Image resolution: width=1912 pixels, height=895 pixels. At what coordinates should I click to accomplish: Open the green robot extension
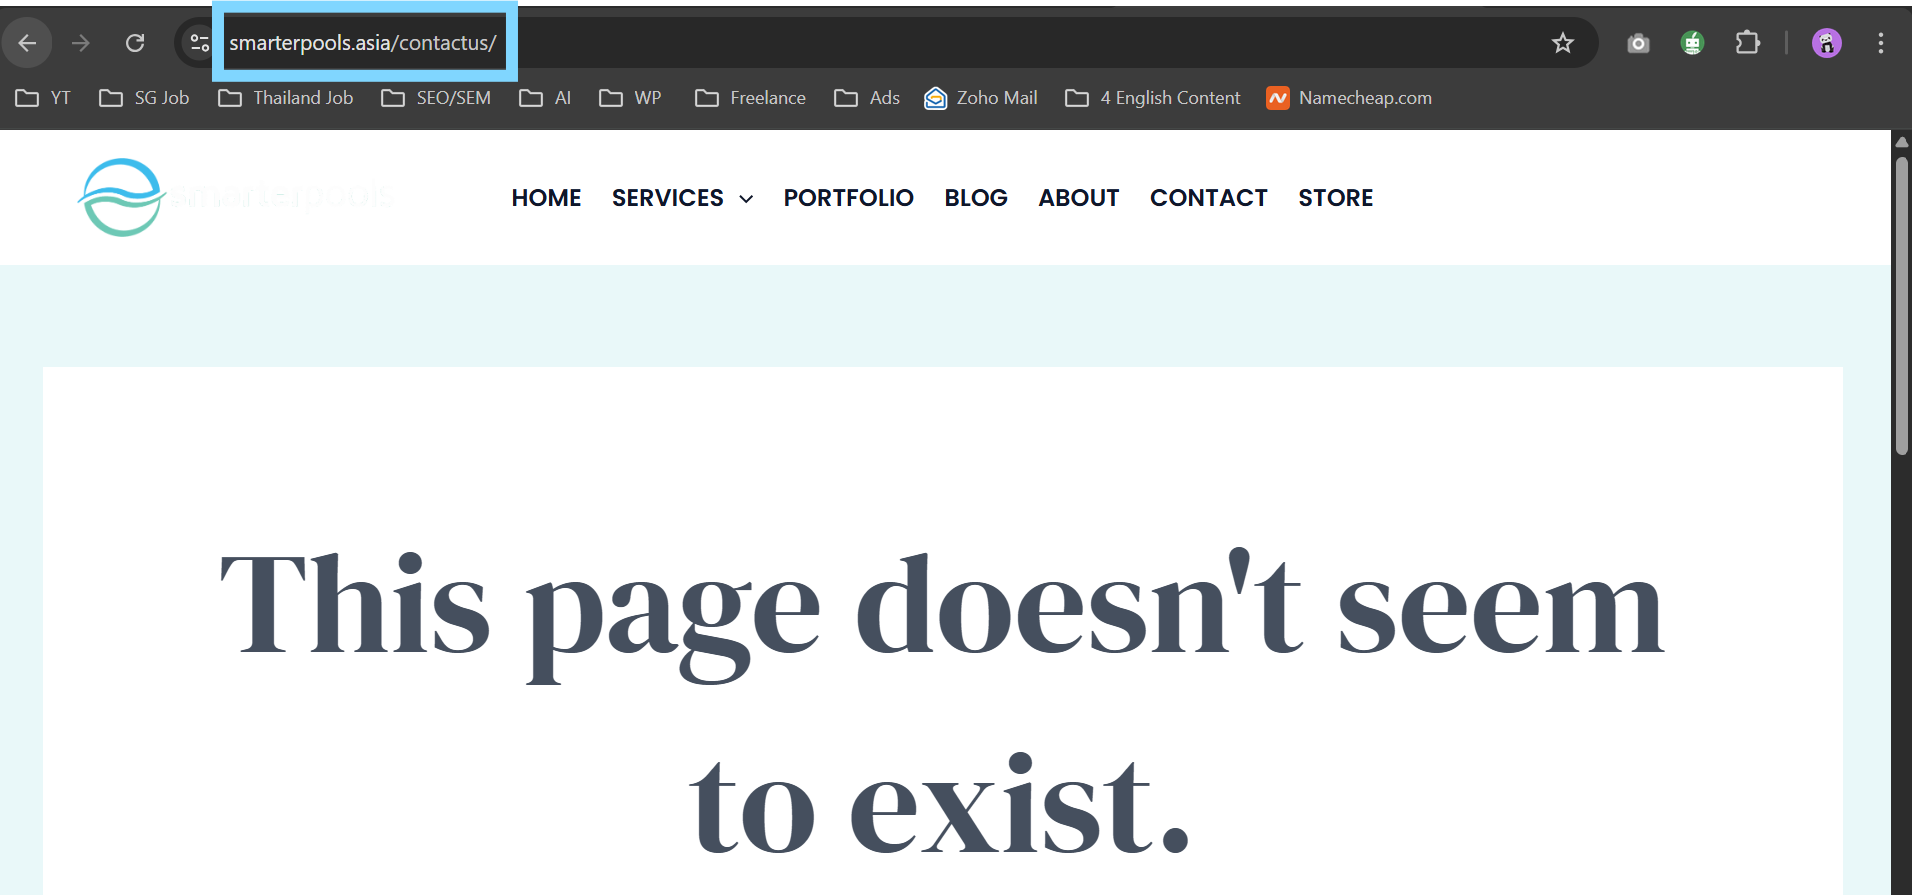point(1692,43)
